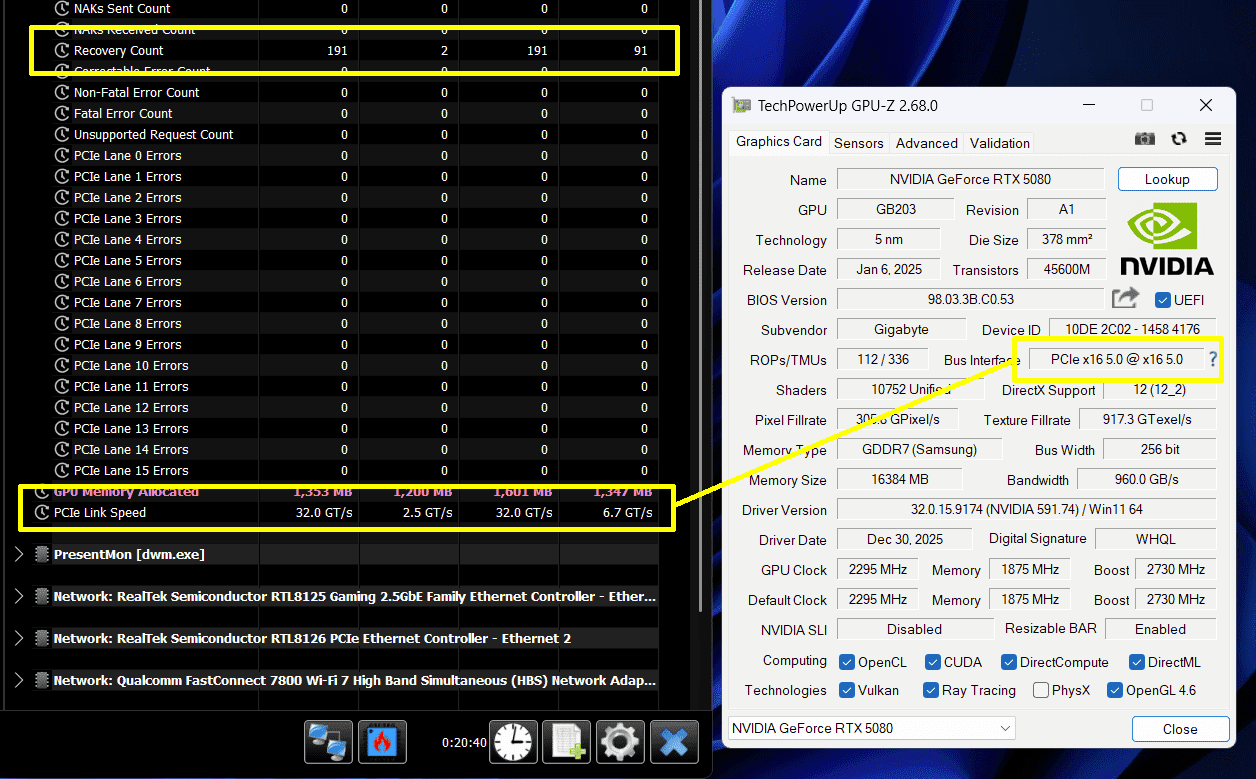1256x779 pixels.
Task: Click the clock icon beside Fatal Error Count
Action: pyautogui.click(x=63, y=113)
